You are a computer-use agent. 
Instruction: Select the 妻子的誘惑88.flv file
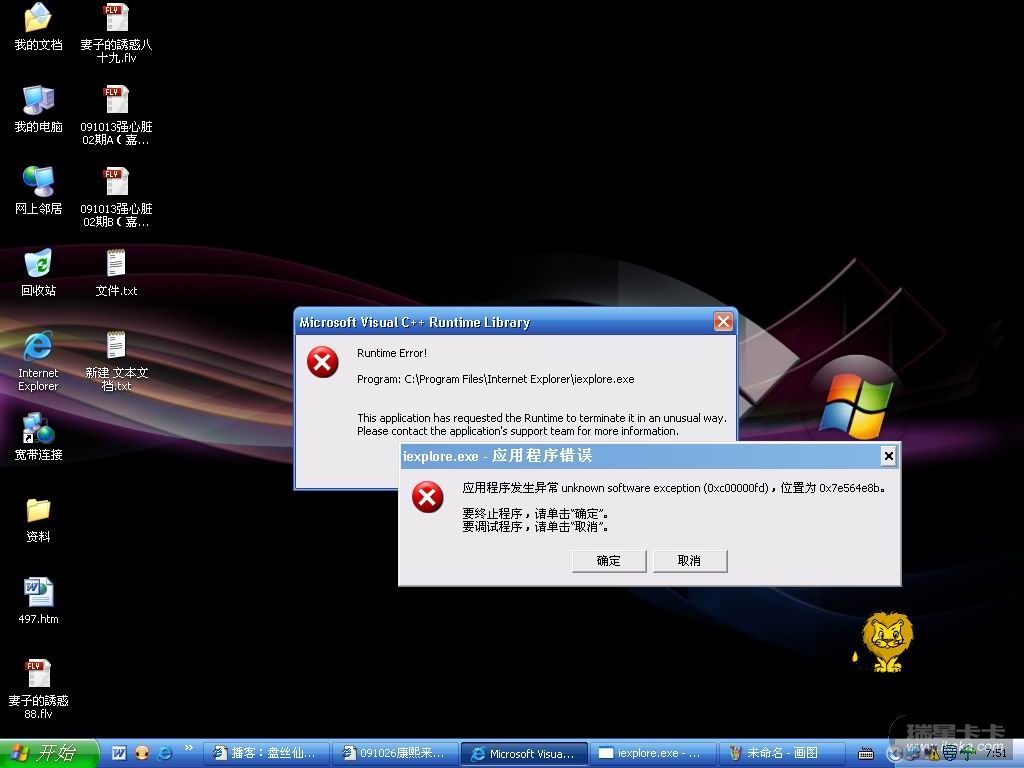(38, 689)
